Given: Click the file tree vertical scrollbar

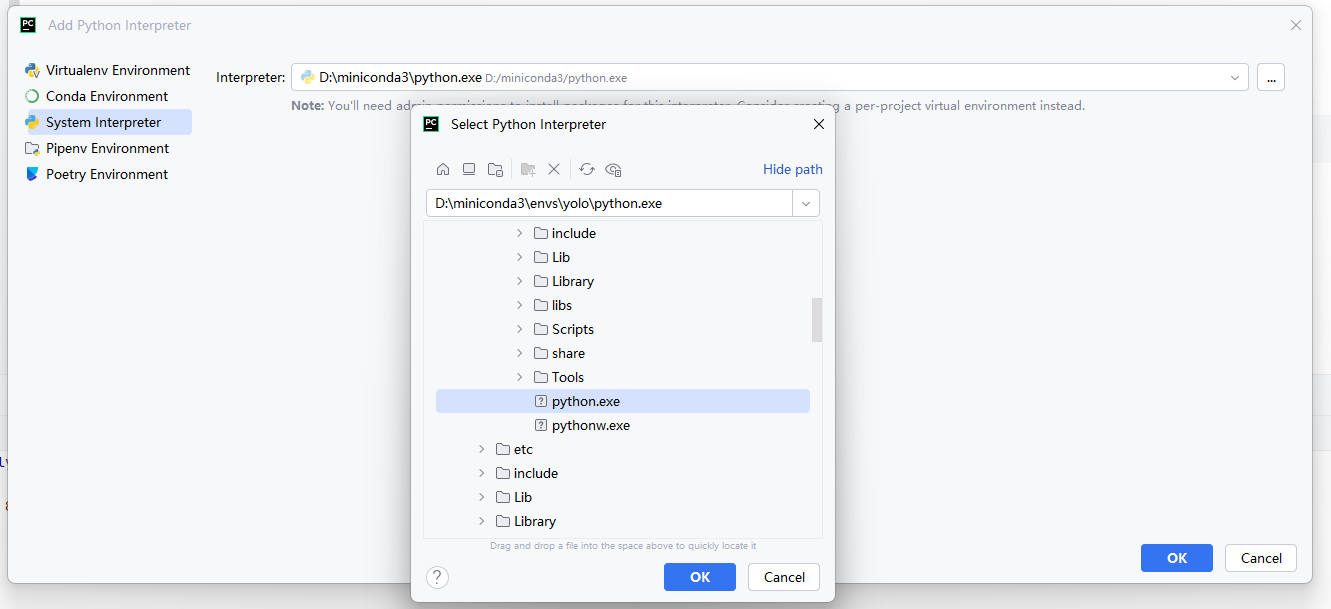Looking at the screenshot, I should (x=817, y=320).
